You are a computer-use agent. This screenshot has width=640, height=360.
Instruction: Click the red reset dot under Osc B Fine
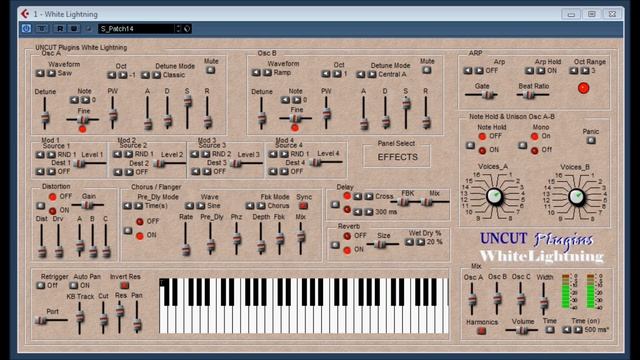point(295,128)
